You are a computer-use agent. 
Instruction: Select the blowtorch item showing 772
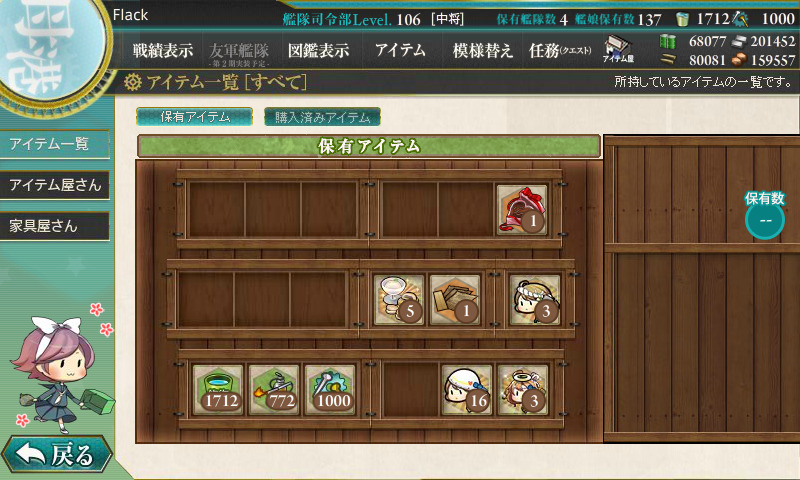tap(274, 390)
